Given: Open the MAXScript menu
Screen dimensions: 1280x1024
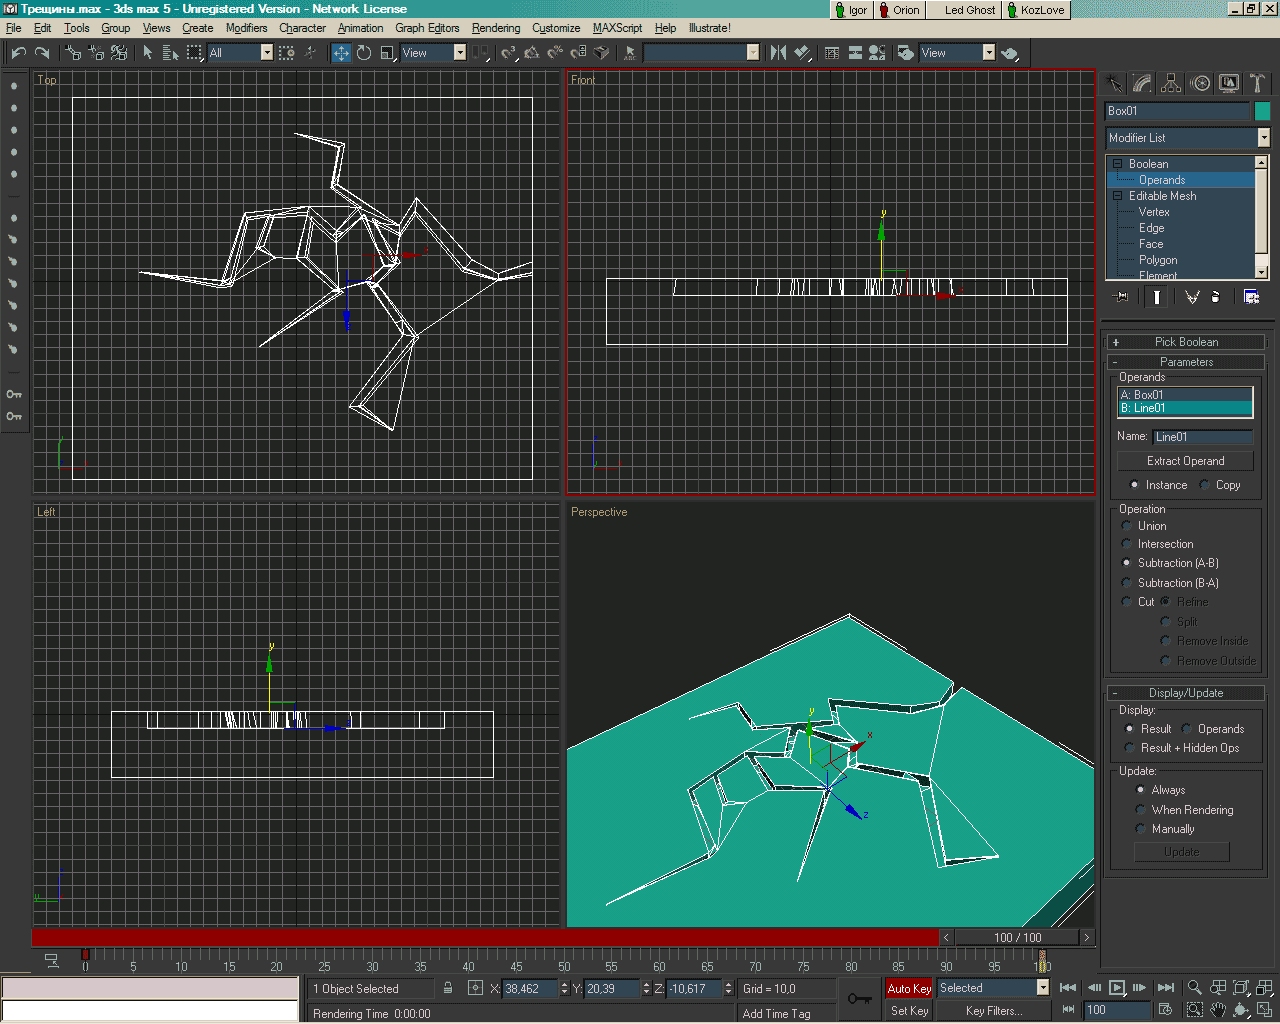Looking at the screenshot, I should point(617,28).
